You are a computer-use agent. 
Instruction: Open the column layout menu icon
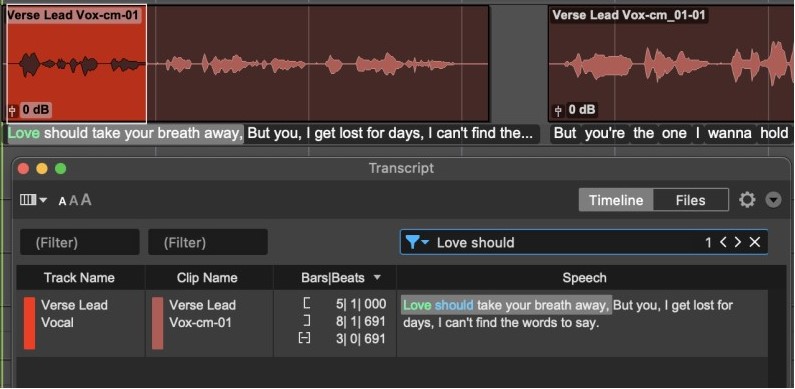click(x=33, y=200)
